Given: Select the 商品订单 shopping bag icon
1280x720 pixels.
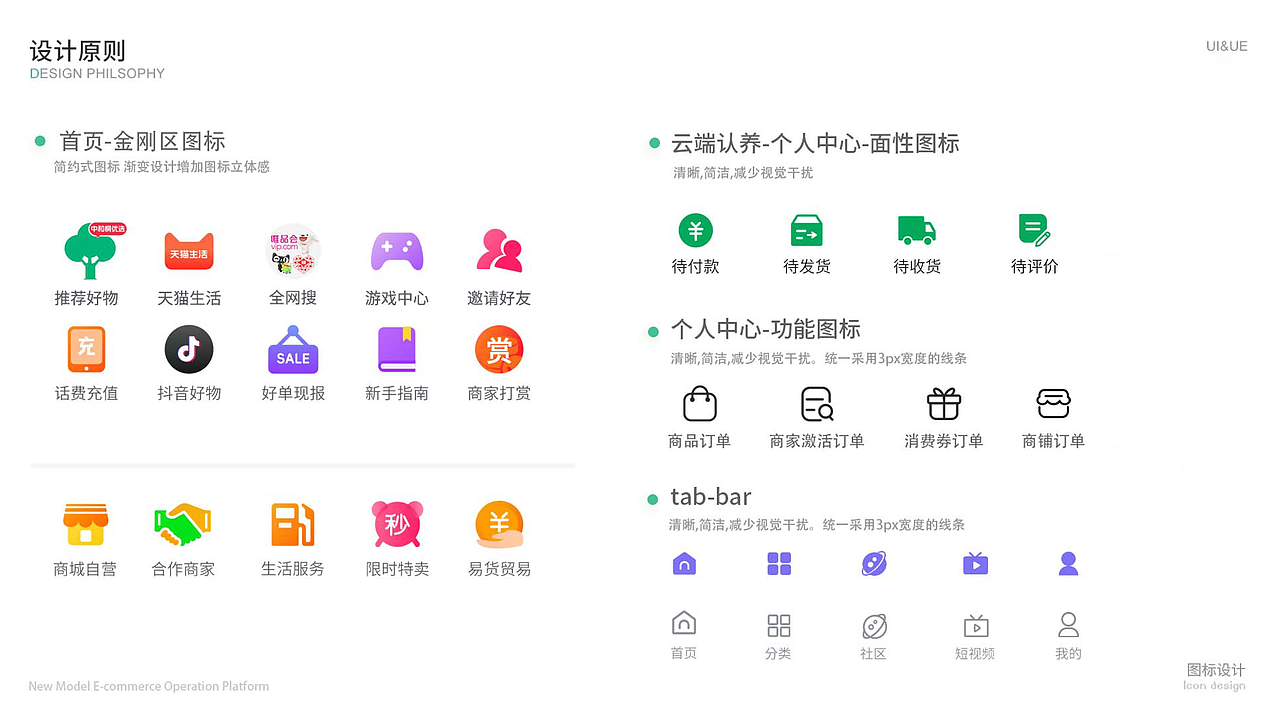Looking at the screenshot, I should 699,403.
